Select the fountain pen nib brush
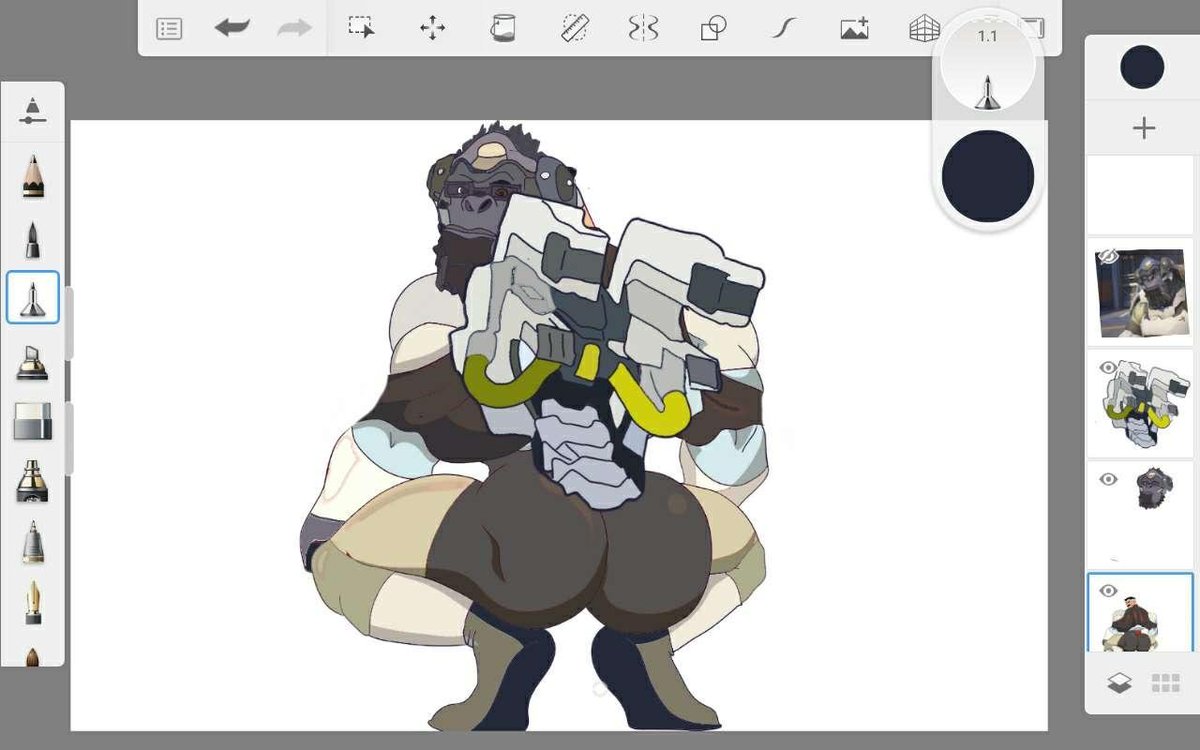This screenshot has height=750, width=1200. 33,602
